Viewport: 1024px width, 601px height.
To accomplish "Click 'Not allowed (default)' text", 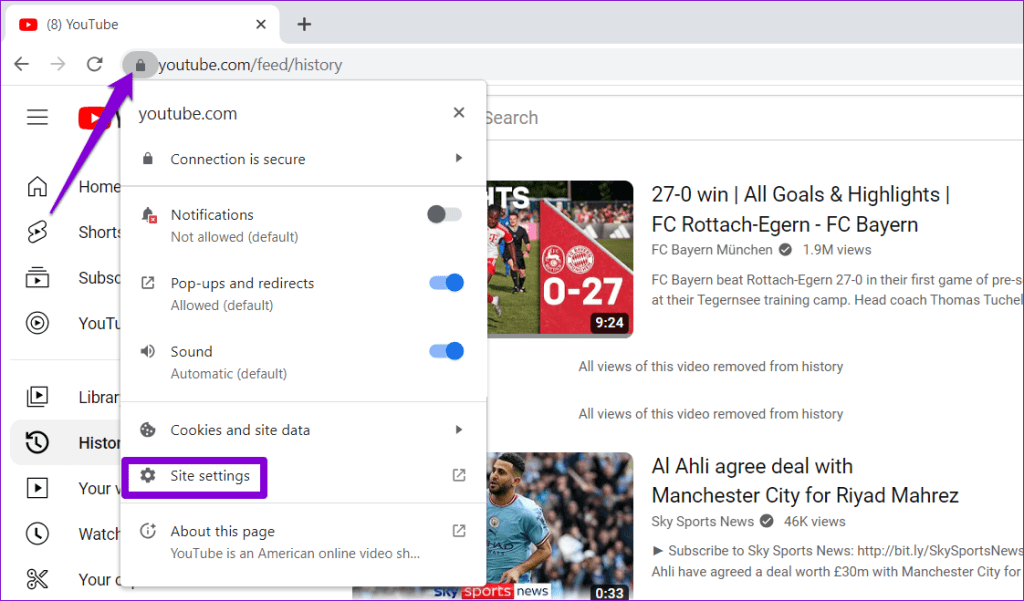I will [234, 237].
